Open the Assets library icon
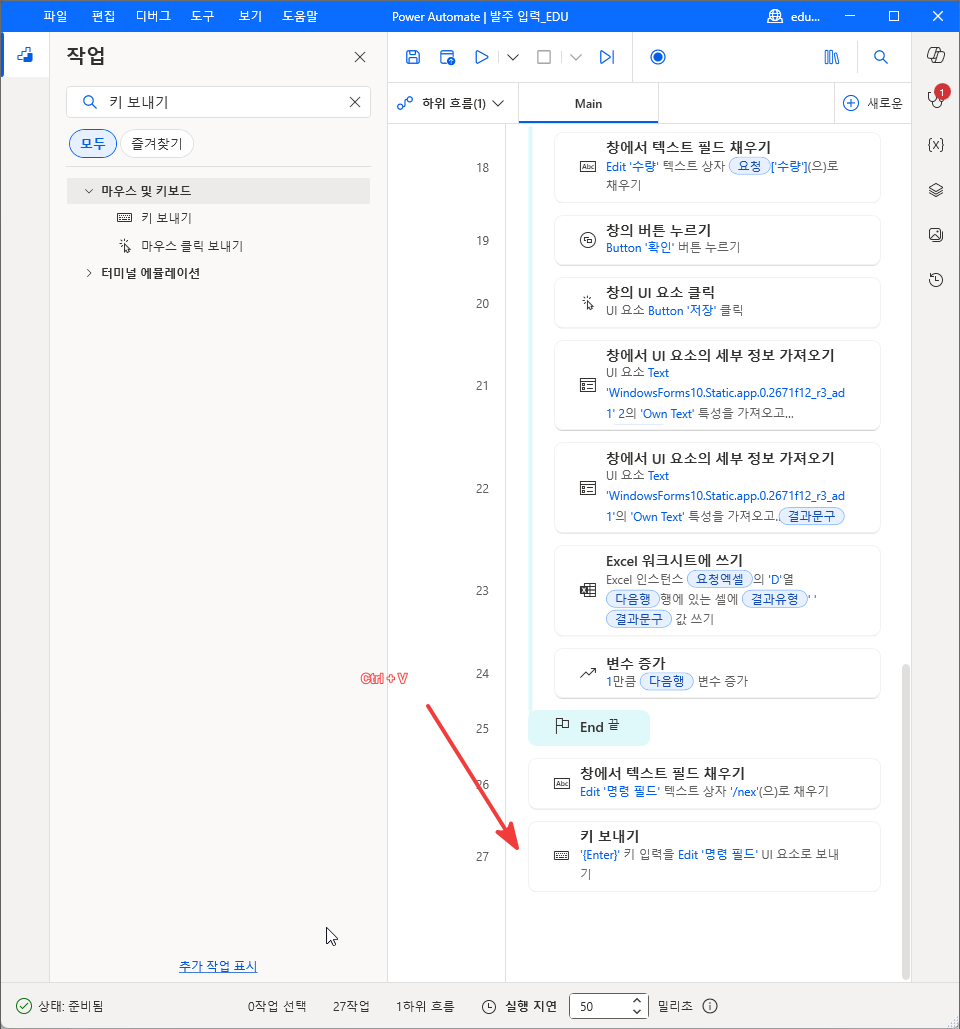Image resolution: width=960 pixels, height=1029 pixels. pos(831,57)
